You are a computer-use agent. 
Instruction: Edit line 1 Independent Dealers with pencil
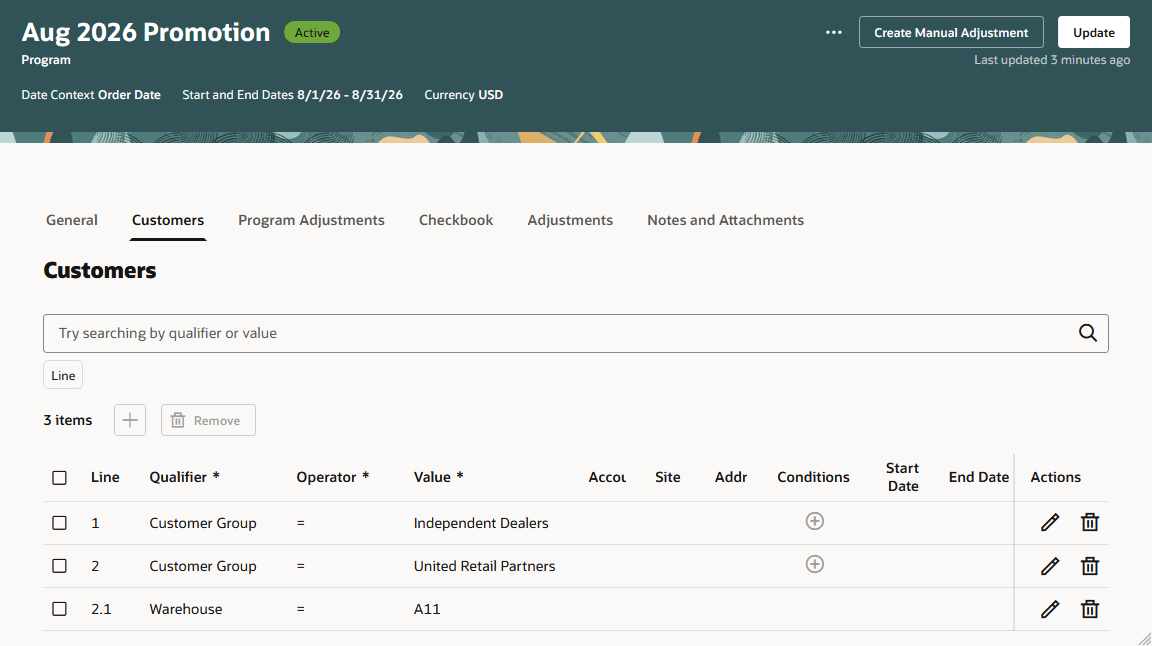pos(1050,523)
